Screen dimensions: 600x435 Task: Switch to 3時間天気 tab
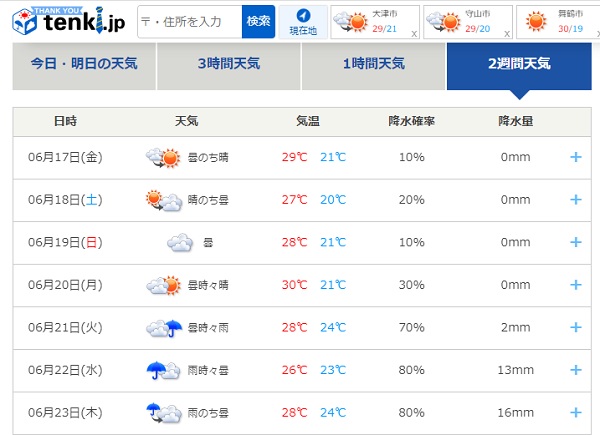pos(229,64)
